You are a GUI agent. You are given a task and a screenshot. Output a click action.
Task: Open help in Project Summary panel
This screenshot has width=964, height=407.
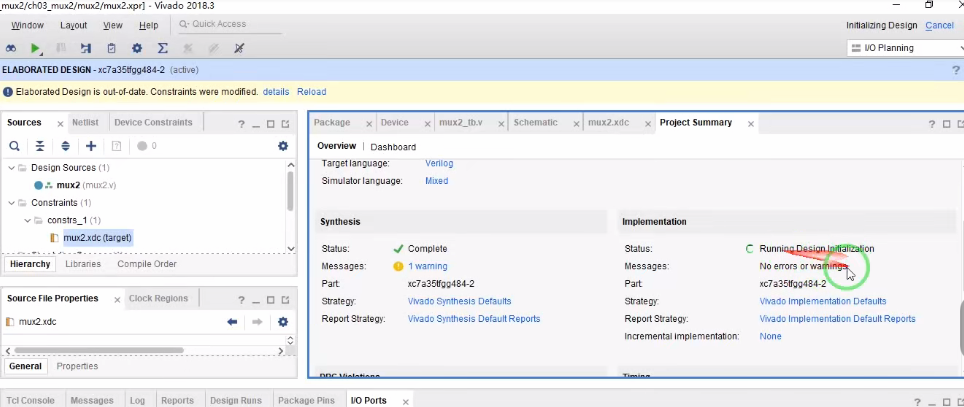pos(932,124)
